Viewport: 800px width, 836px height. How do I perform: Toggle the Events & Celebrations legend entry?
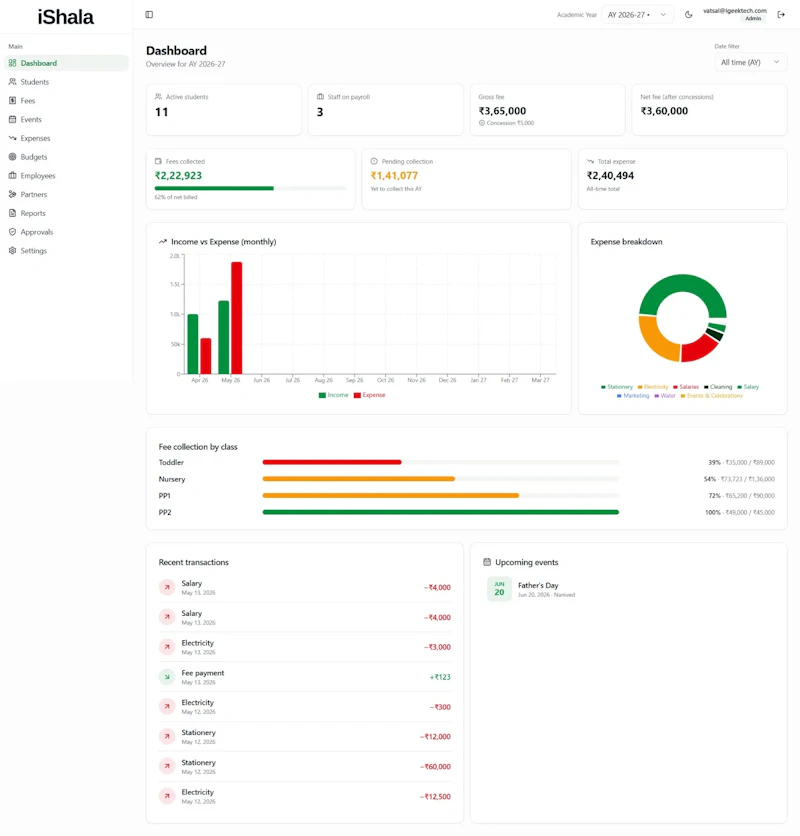711,396
